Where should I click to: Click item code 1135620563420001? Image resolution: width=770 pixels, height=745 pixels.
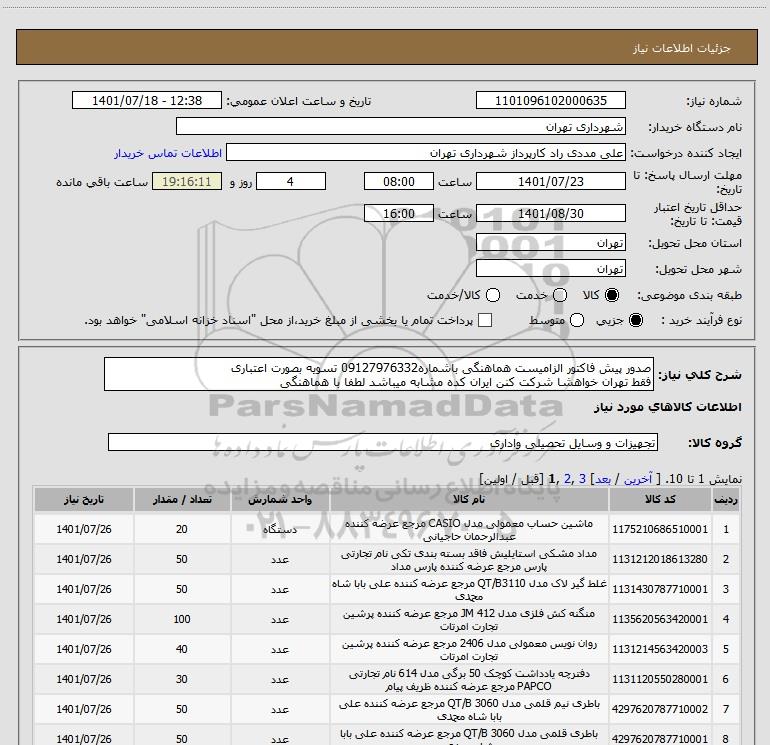pyautogui.click(x=660, y=619)
